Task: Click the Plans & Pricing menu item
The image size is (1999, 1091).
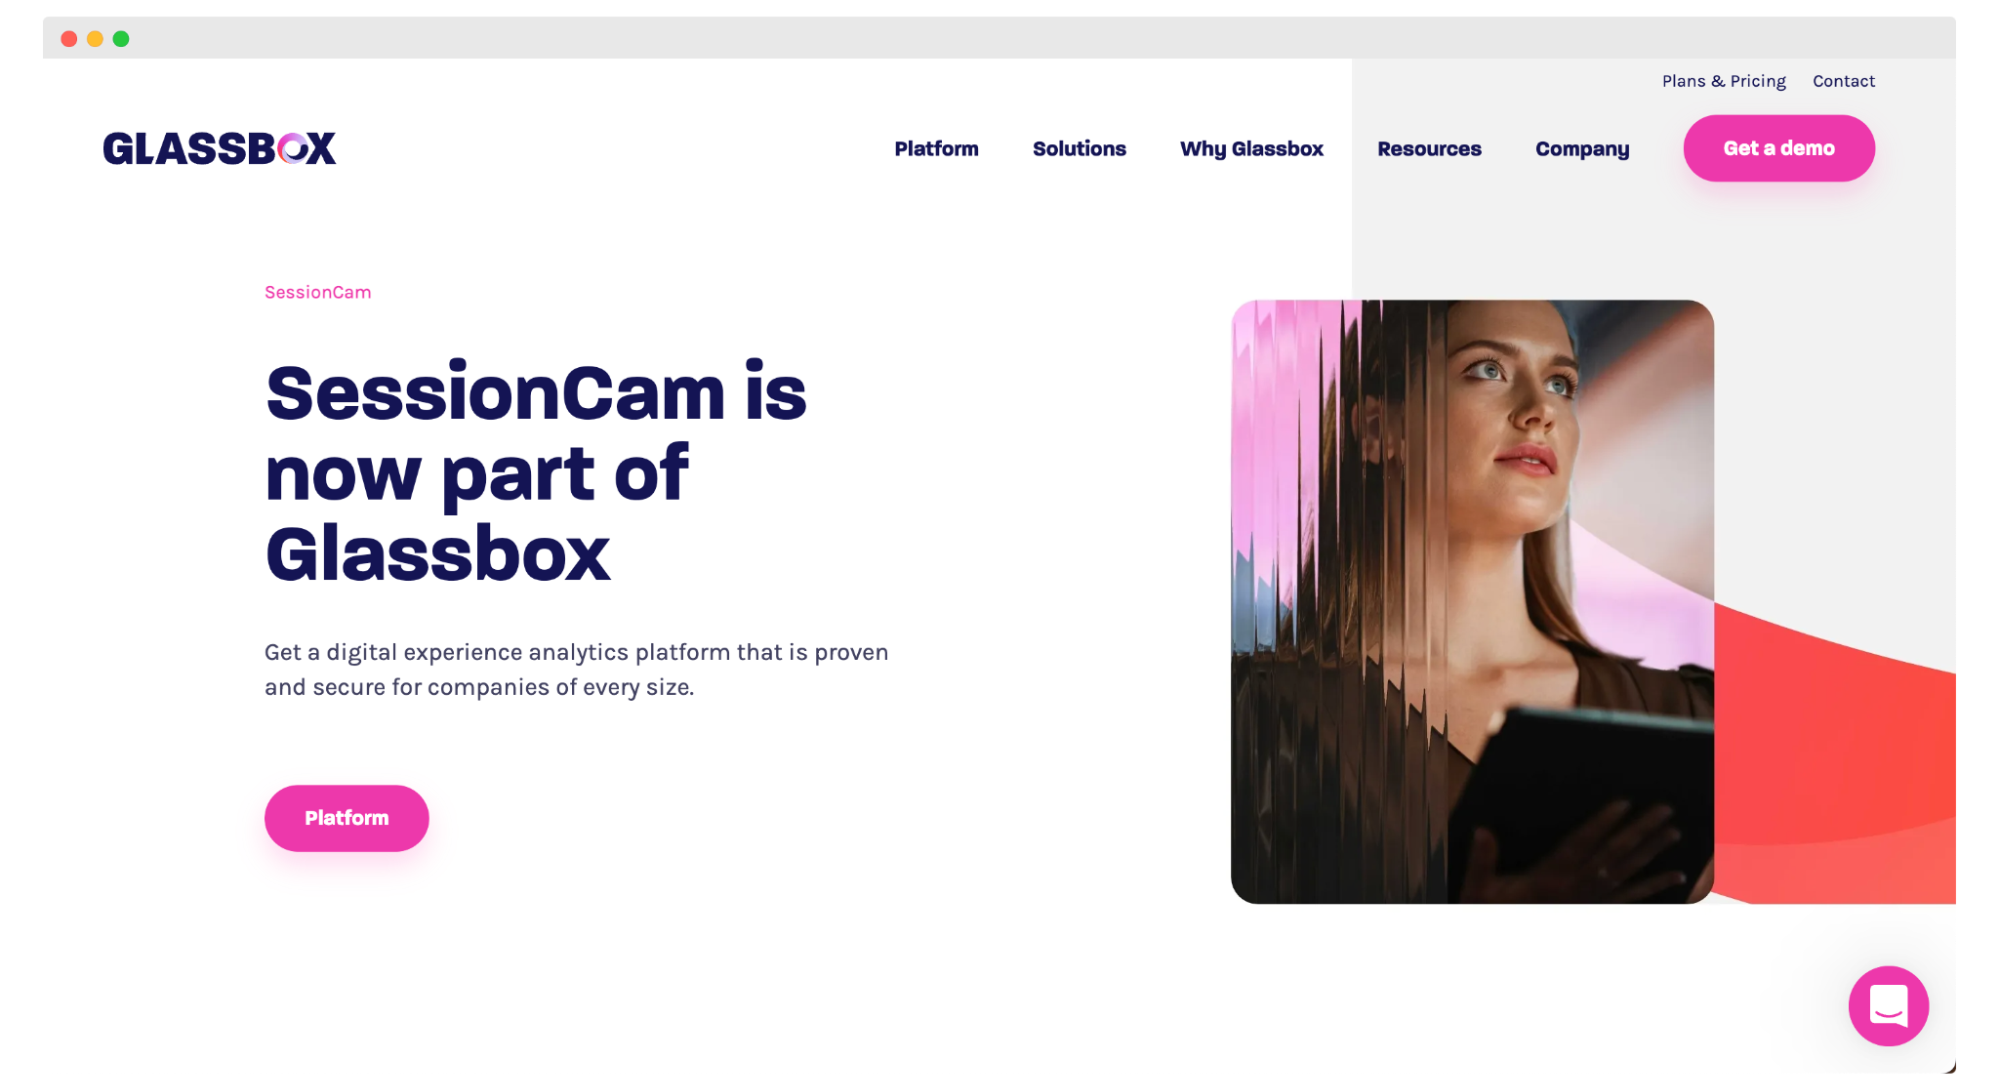Action: click(1725, 81)
